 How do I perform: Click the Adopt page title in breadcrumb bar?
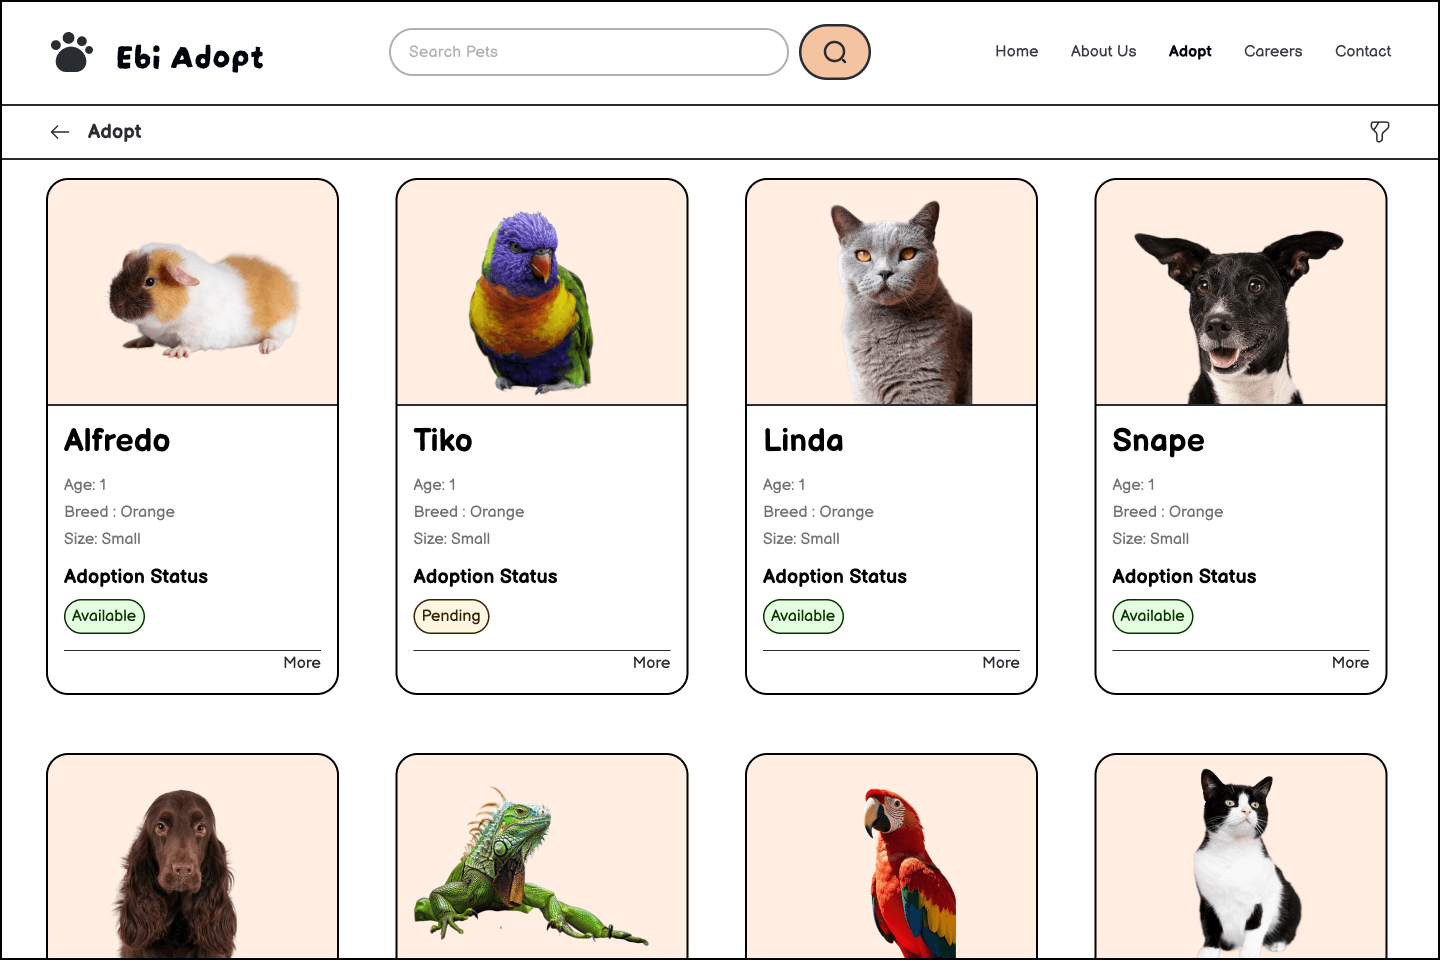coord(115,132)
